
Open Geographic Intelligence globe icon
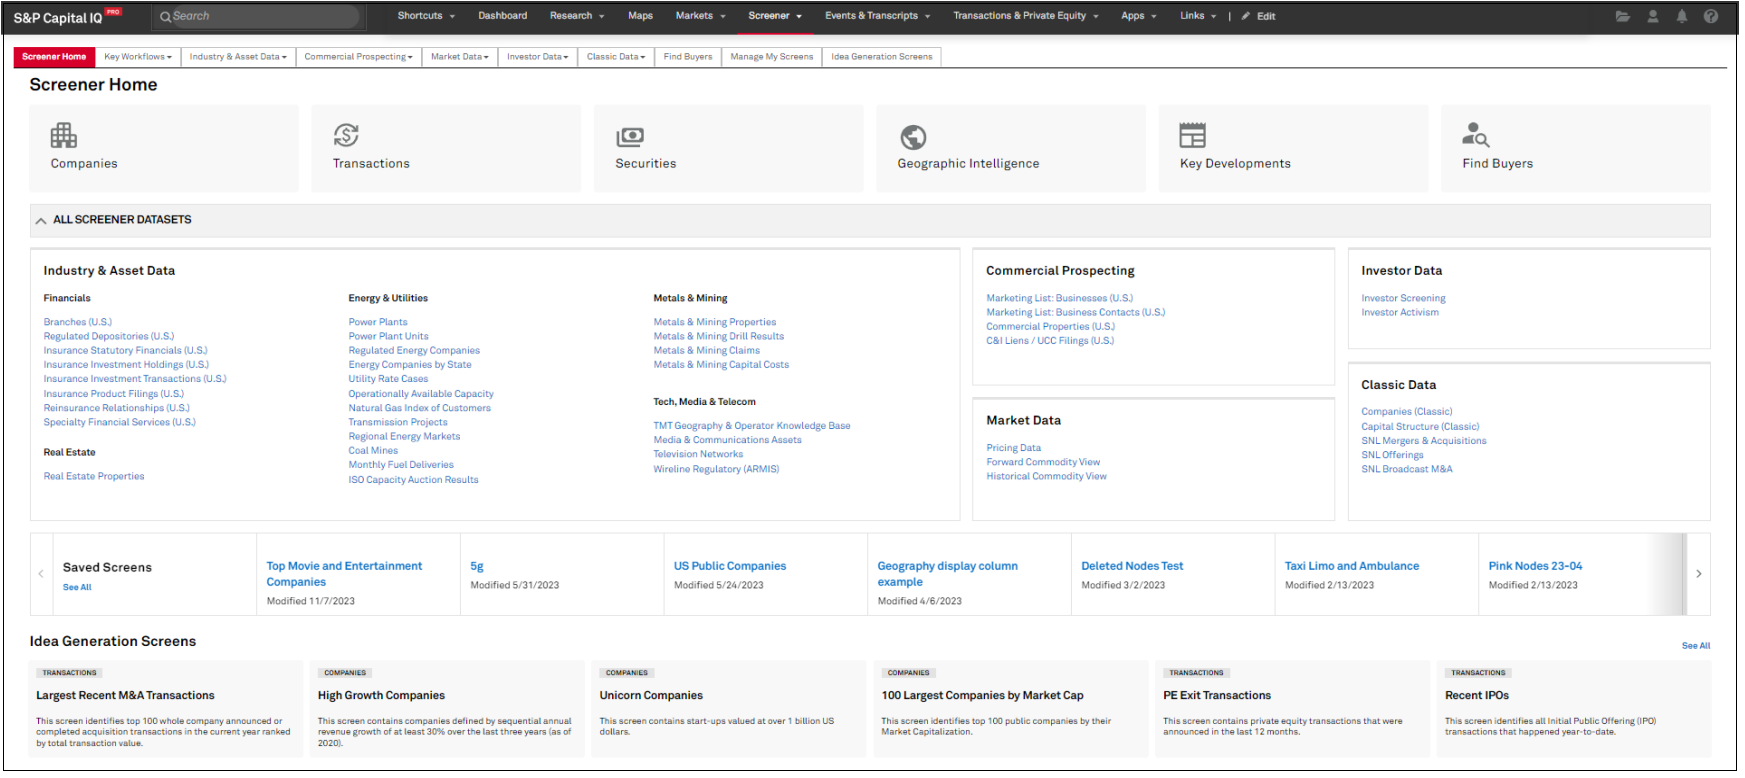913,137
